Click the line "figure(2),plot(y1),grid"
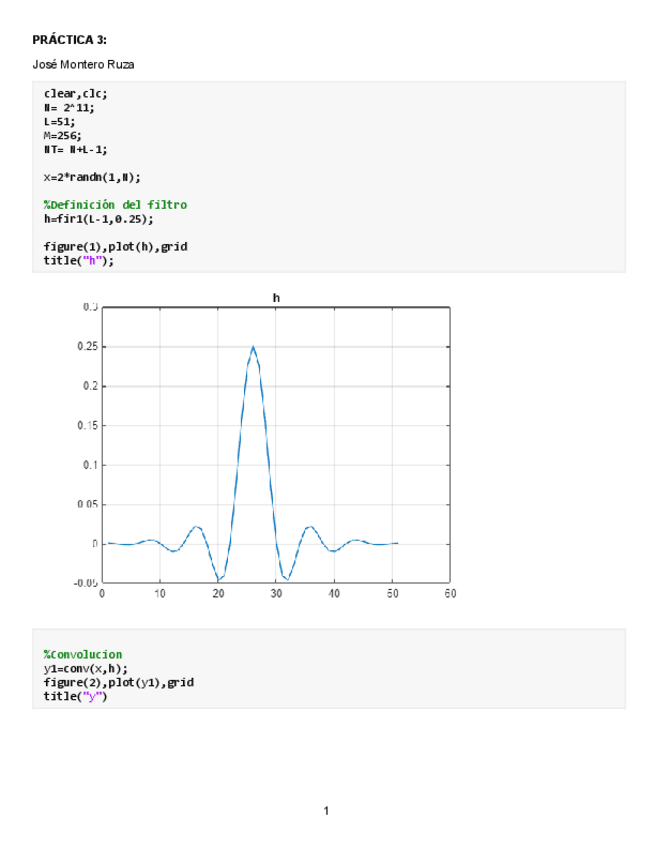655x848 pixels. [118, 683]
